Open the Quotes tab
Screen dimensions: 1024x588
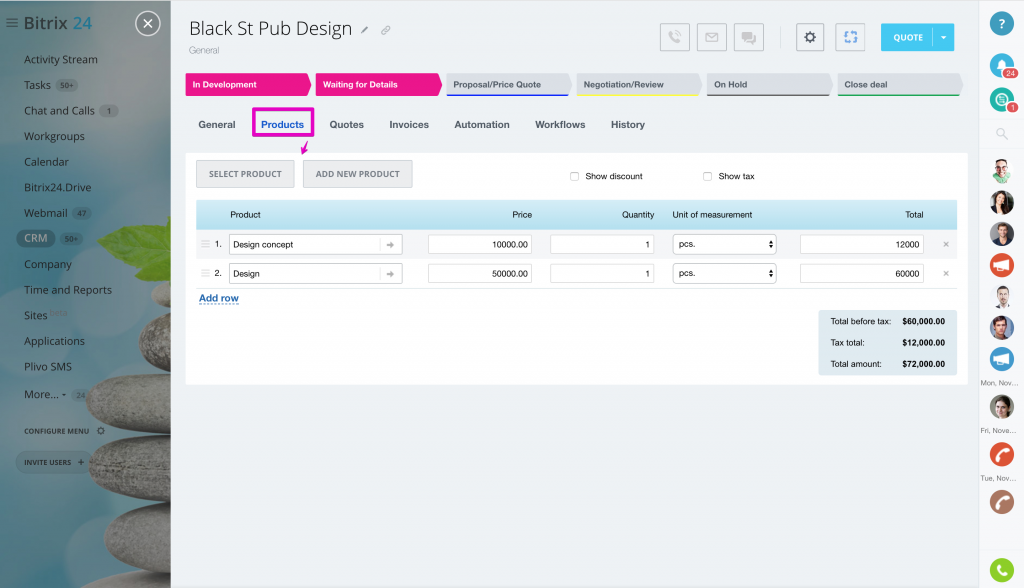(x=346, y=124)
